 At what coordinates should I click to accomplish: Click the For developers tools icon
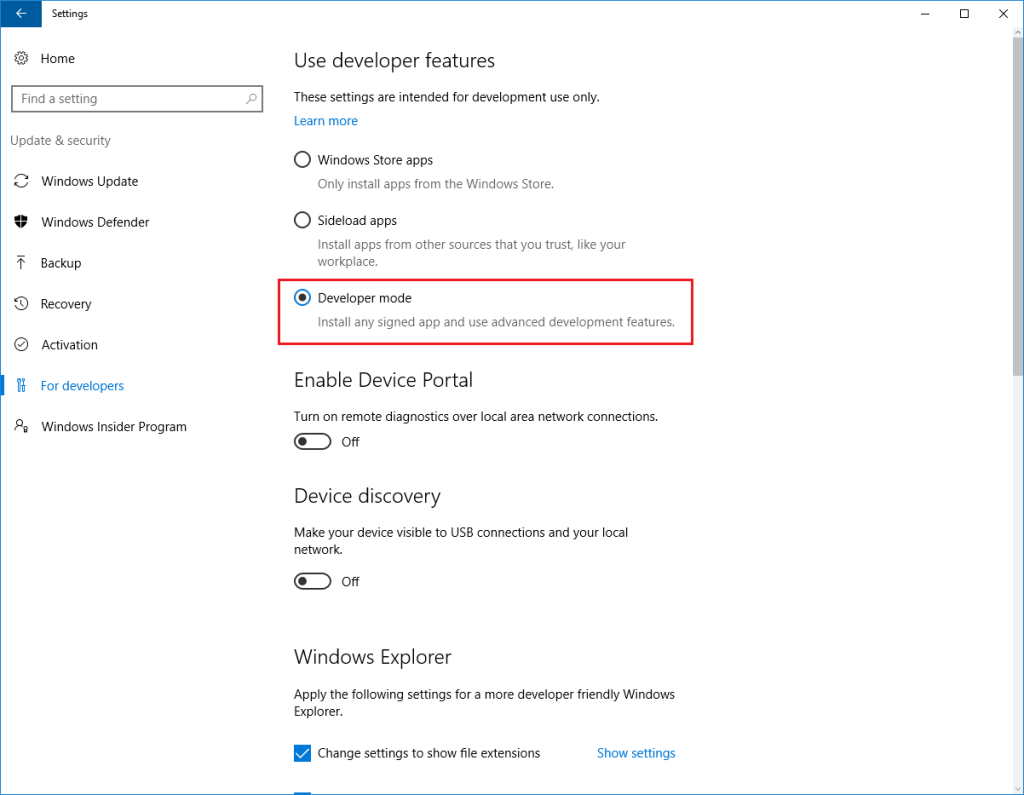click(21, 385)
